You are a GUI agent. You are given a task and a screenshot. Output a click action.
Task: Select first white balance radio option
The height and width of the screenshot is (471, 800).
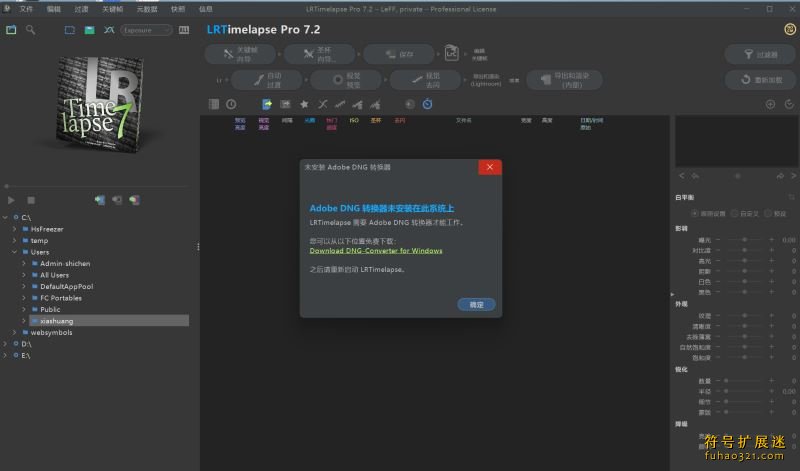tap(695, 213)
